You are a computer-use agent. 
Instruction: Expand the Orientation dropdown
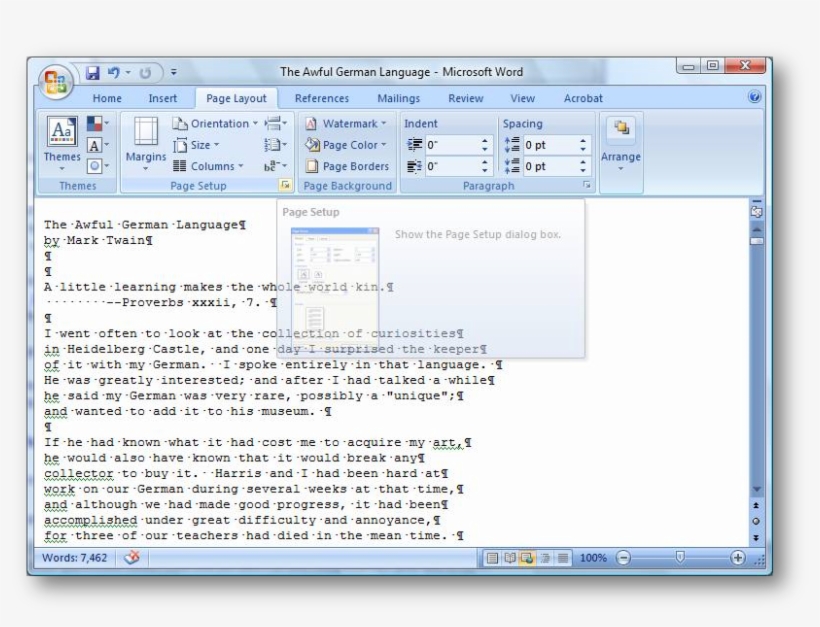[215, 124]
